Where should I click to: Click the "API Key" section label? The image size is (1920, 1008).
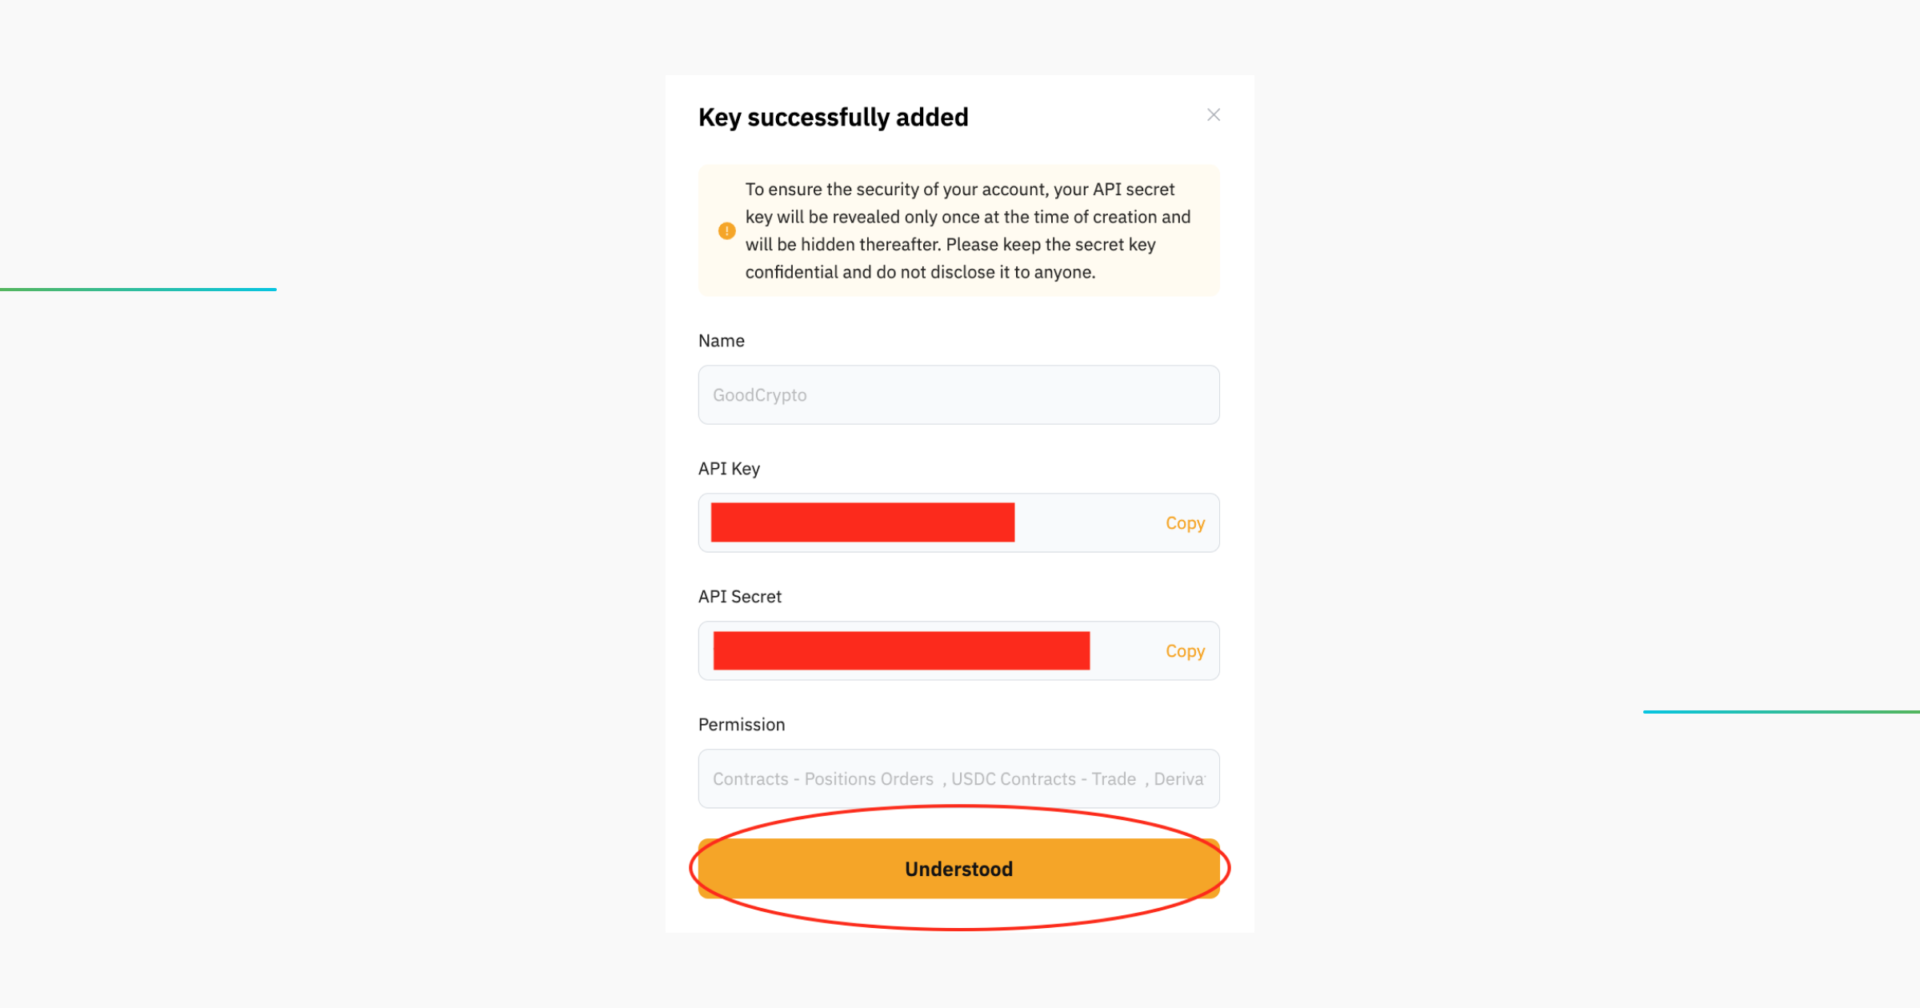728,468
